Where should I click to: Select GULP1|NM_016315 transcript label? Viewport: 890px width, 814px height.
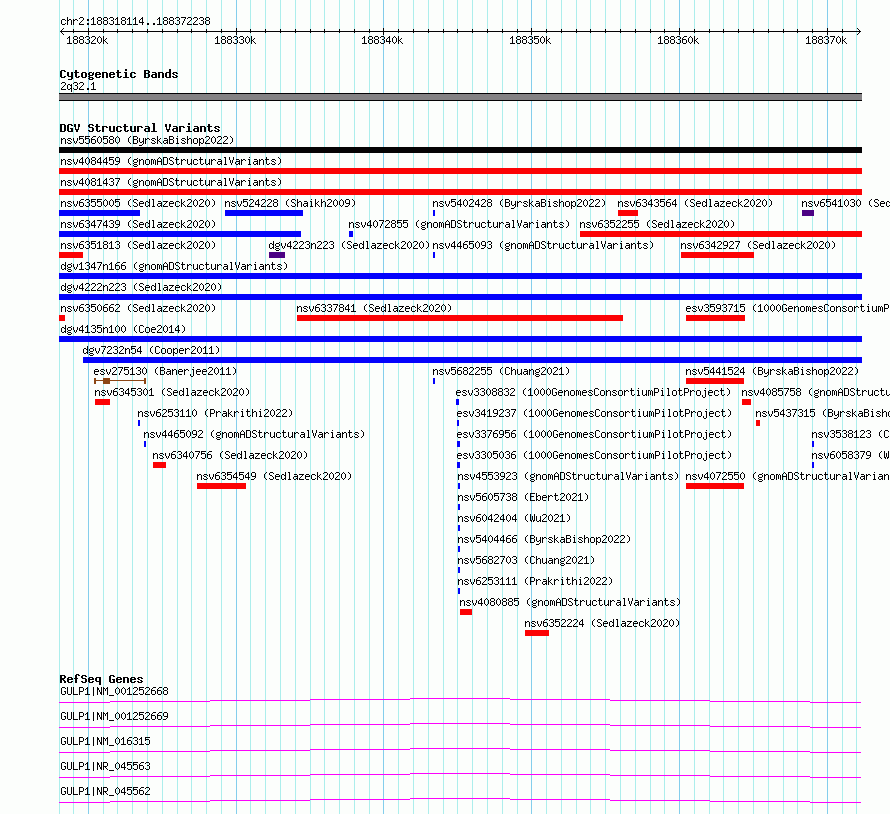pos(105,741)
